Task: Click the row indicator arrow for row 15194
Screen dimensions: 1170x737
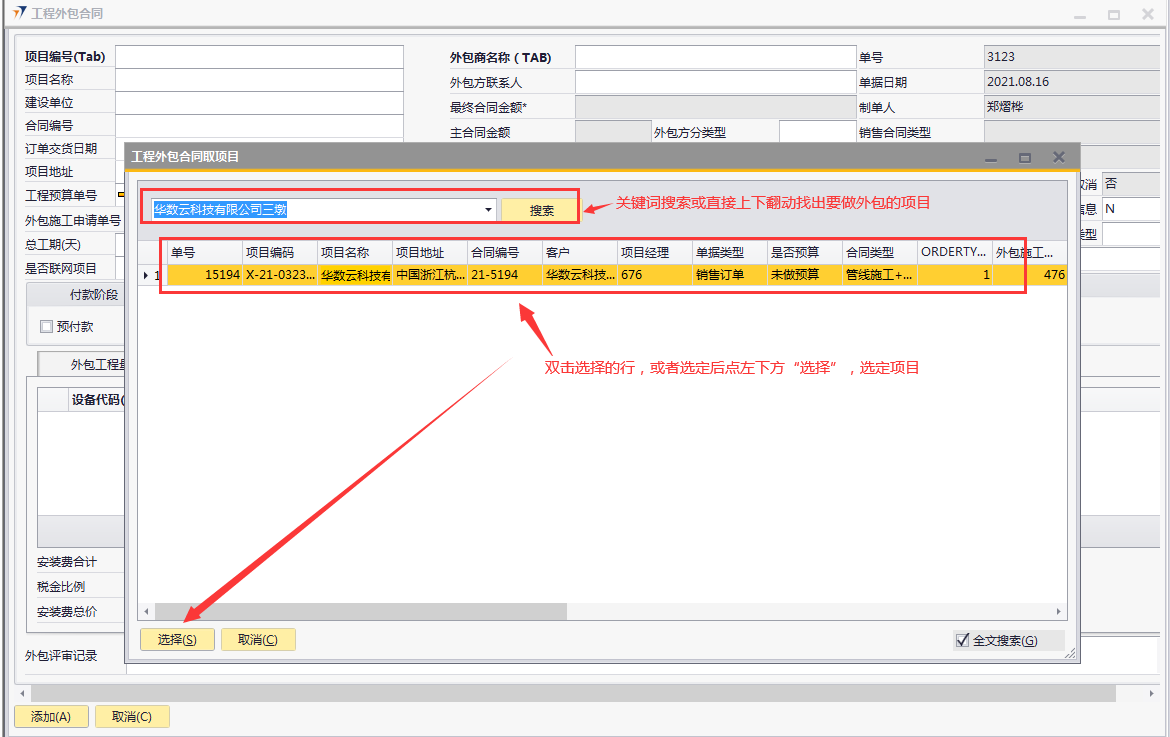Action: pos(146,275)
